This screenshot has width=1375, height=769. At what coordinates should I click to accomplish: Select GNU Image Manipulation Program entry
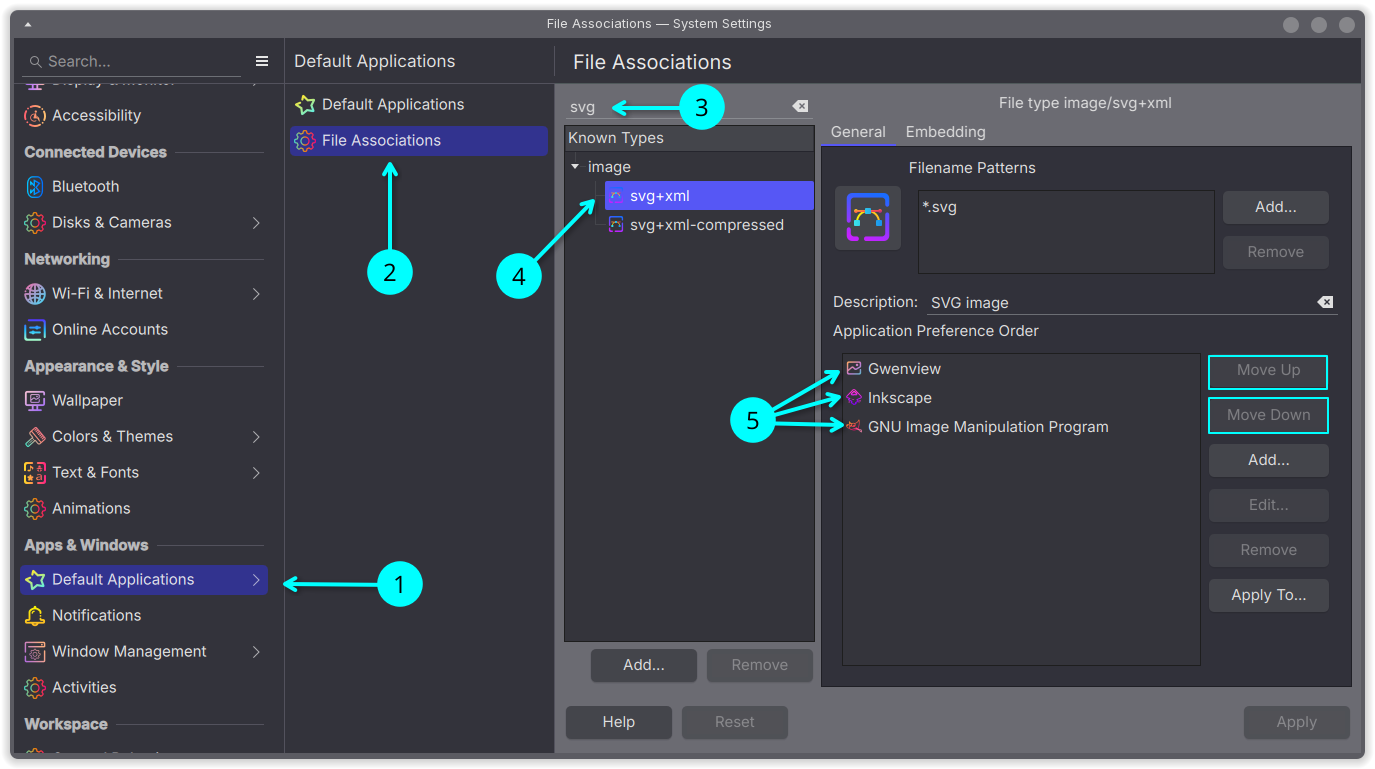pos(1020,427)
